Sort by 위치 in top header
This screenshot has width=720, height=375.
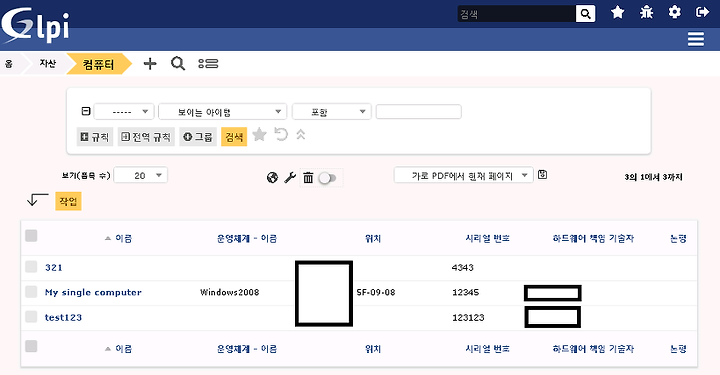pos(373,238)
